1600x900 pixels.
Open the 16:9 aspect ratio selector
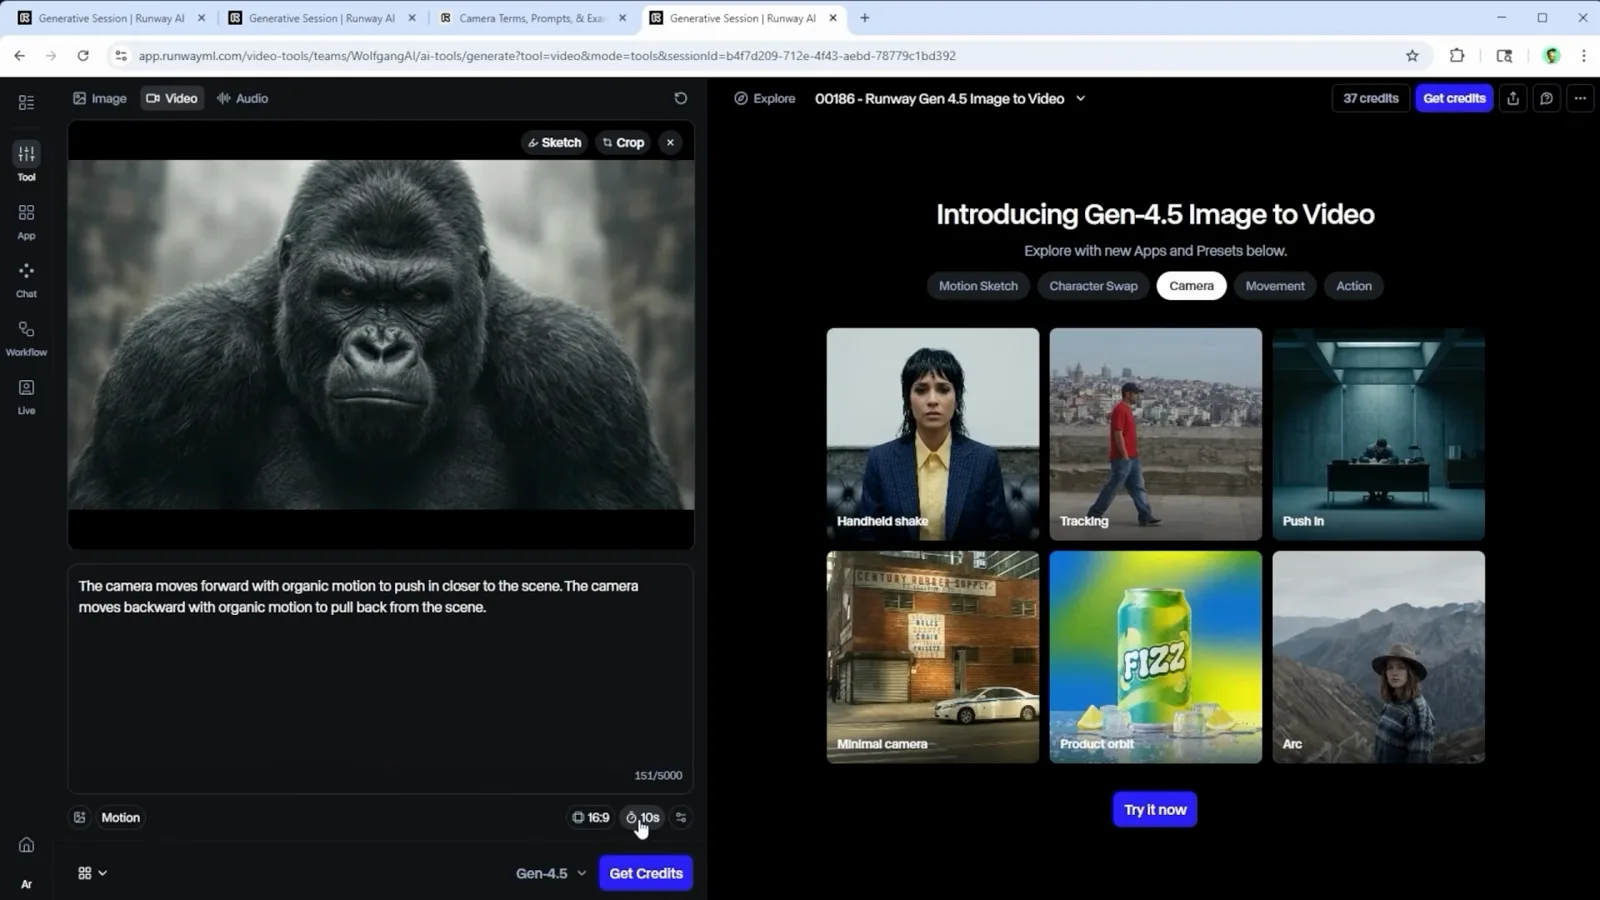coord(590,817)
